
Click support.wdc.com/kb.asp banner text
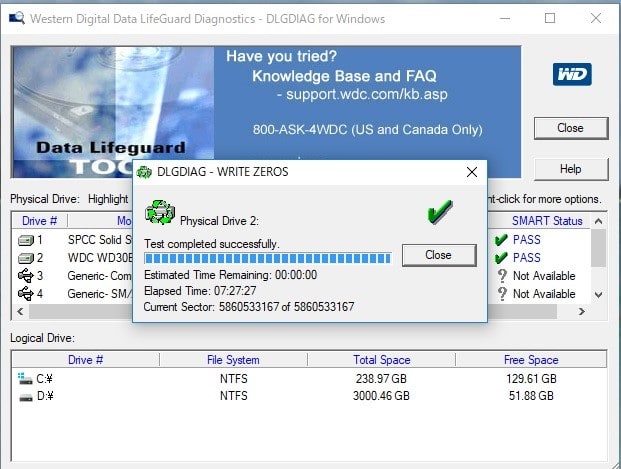point(367,95)
